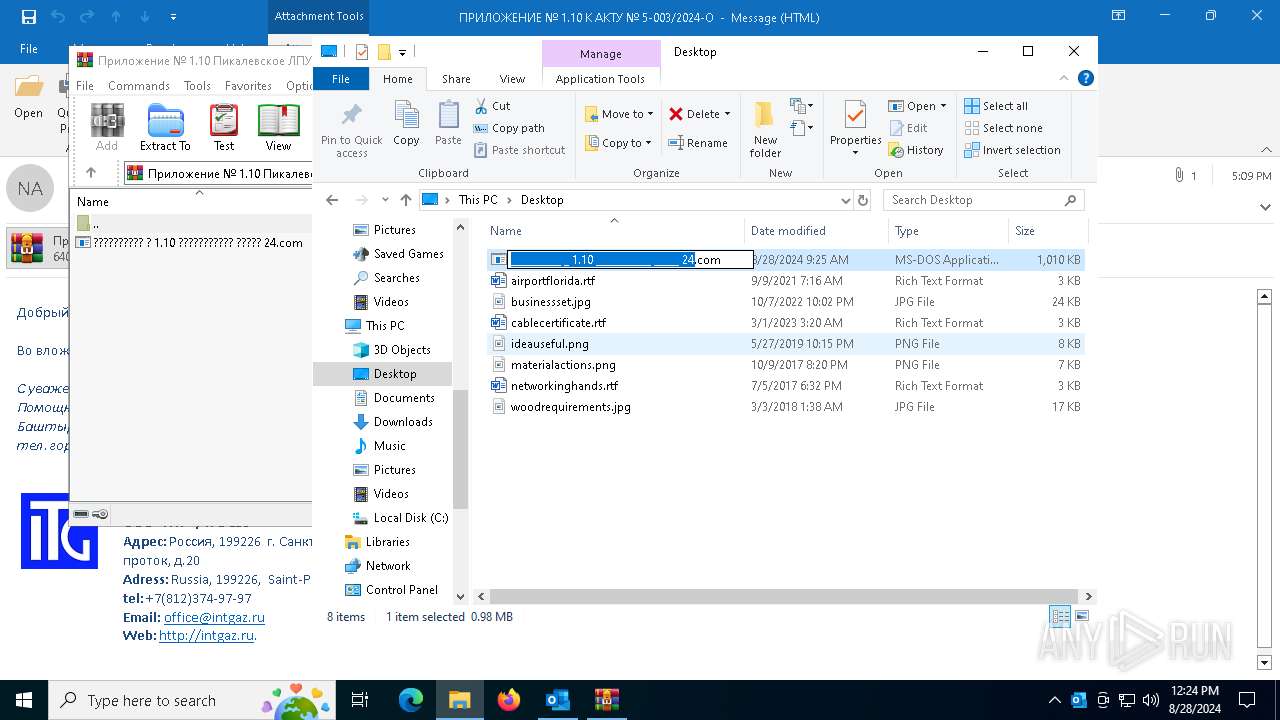Viewport: 1280px width, 720px height.
Task: Select Downloads in navigation pane
Action: (402, 422)
